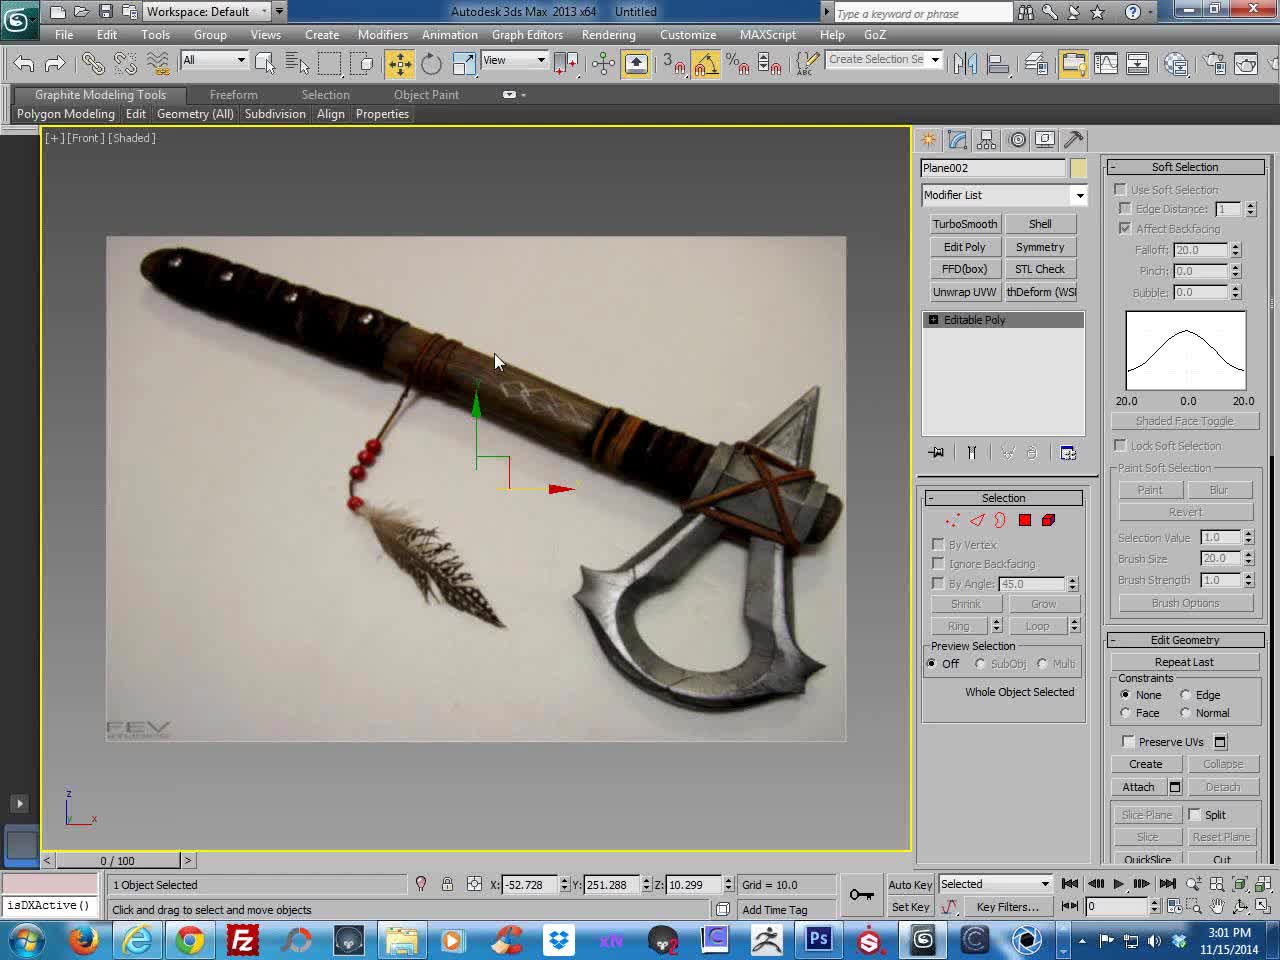Enable Edge sub-object selection
Image resolution: width=1280 pixels, height=960 pixels.
(977, 520)
